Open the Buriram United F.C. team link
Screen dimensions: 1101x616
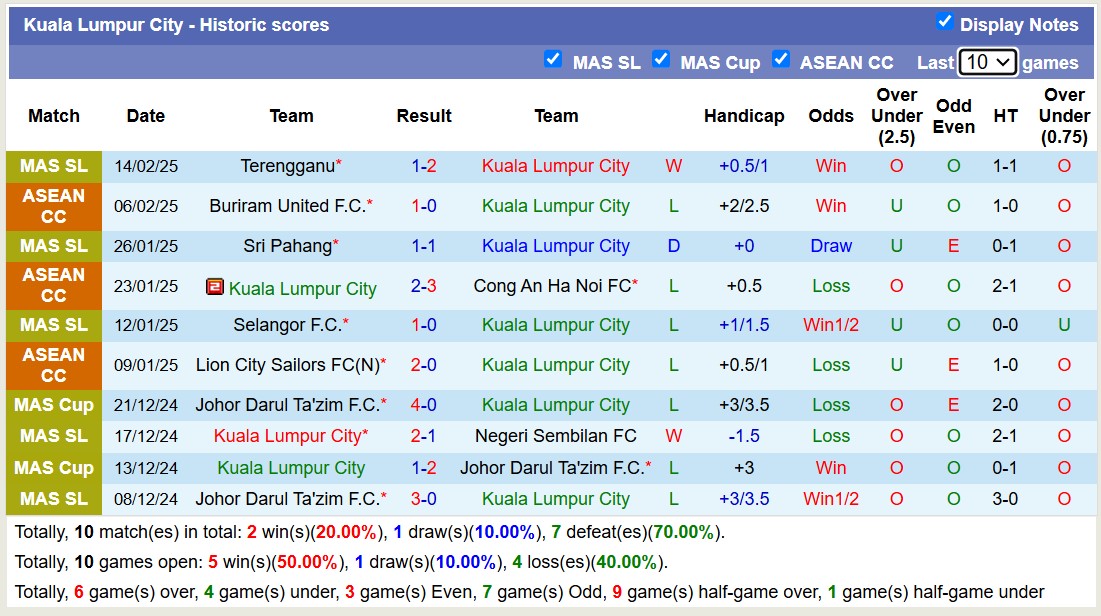[x=288, y=206]
